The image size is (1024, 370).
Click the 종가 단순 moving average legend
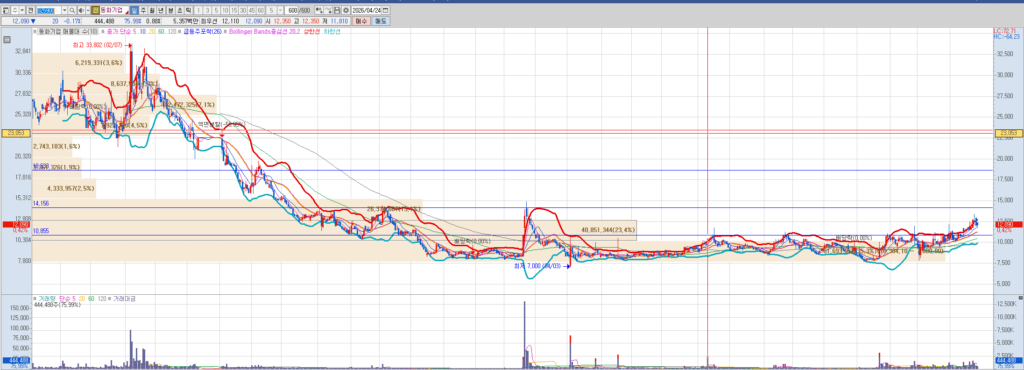tap(122, 31)
